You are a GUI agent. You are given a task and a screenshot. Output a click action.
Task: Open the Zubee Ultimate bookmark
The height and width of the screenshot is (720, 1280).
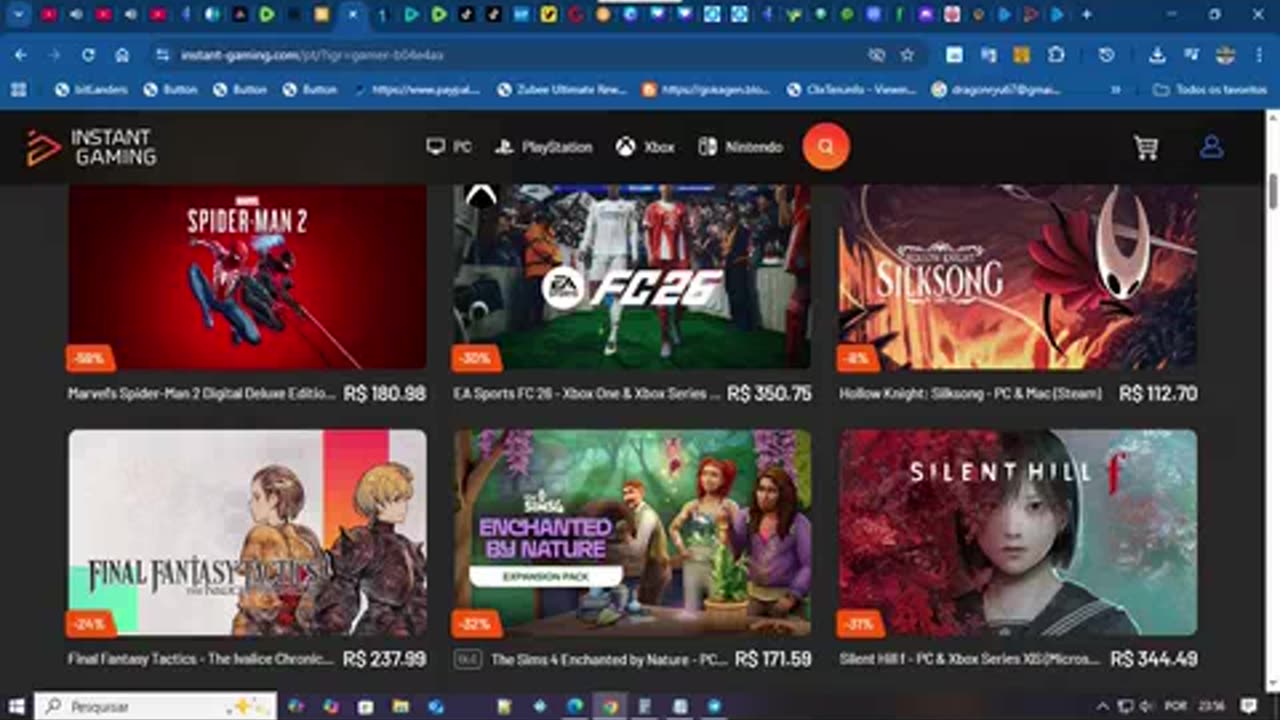(x=562, y=89)
